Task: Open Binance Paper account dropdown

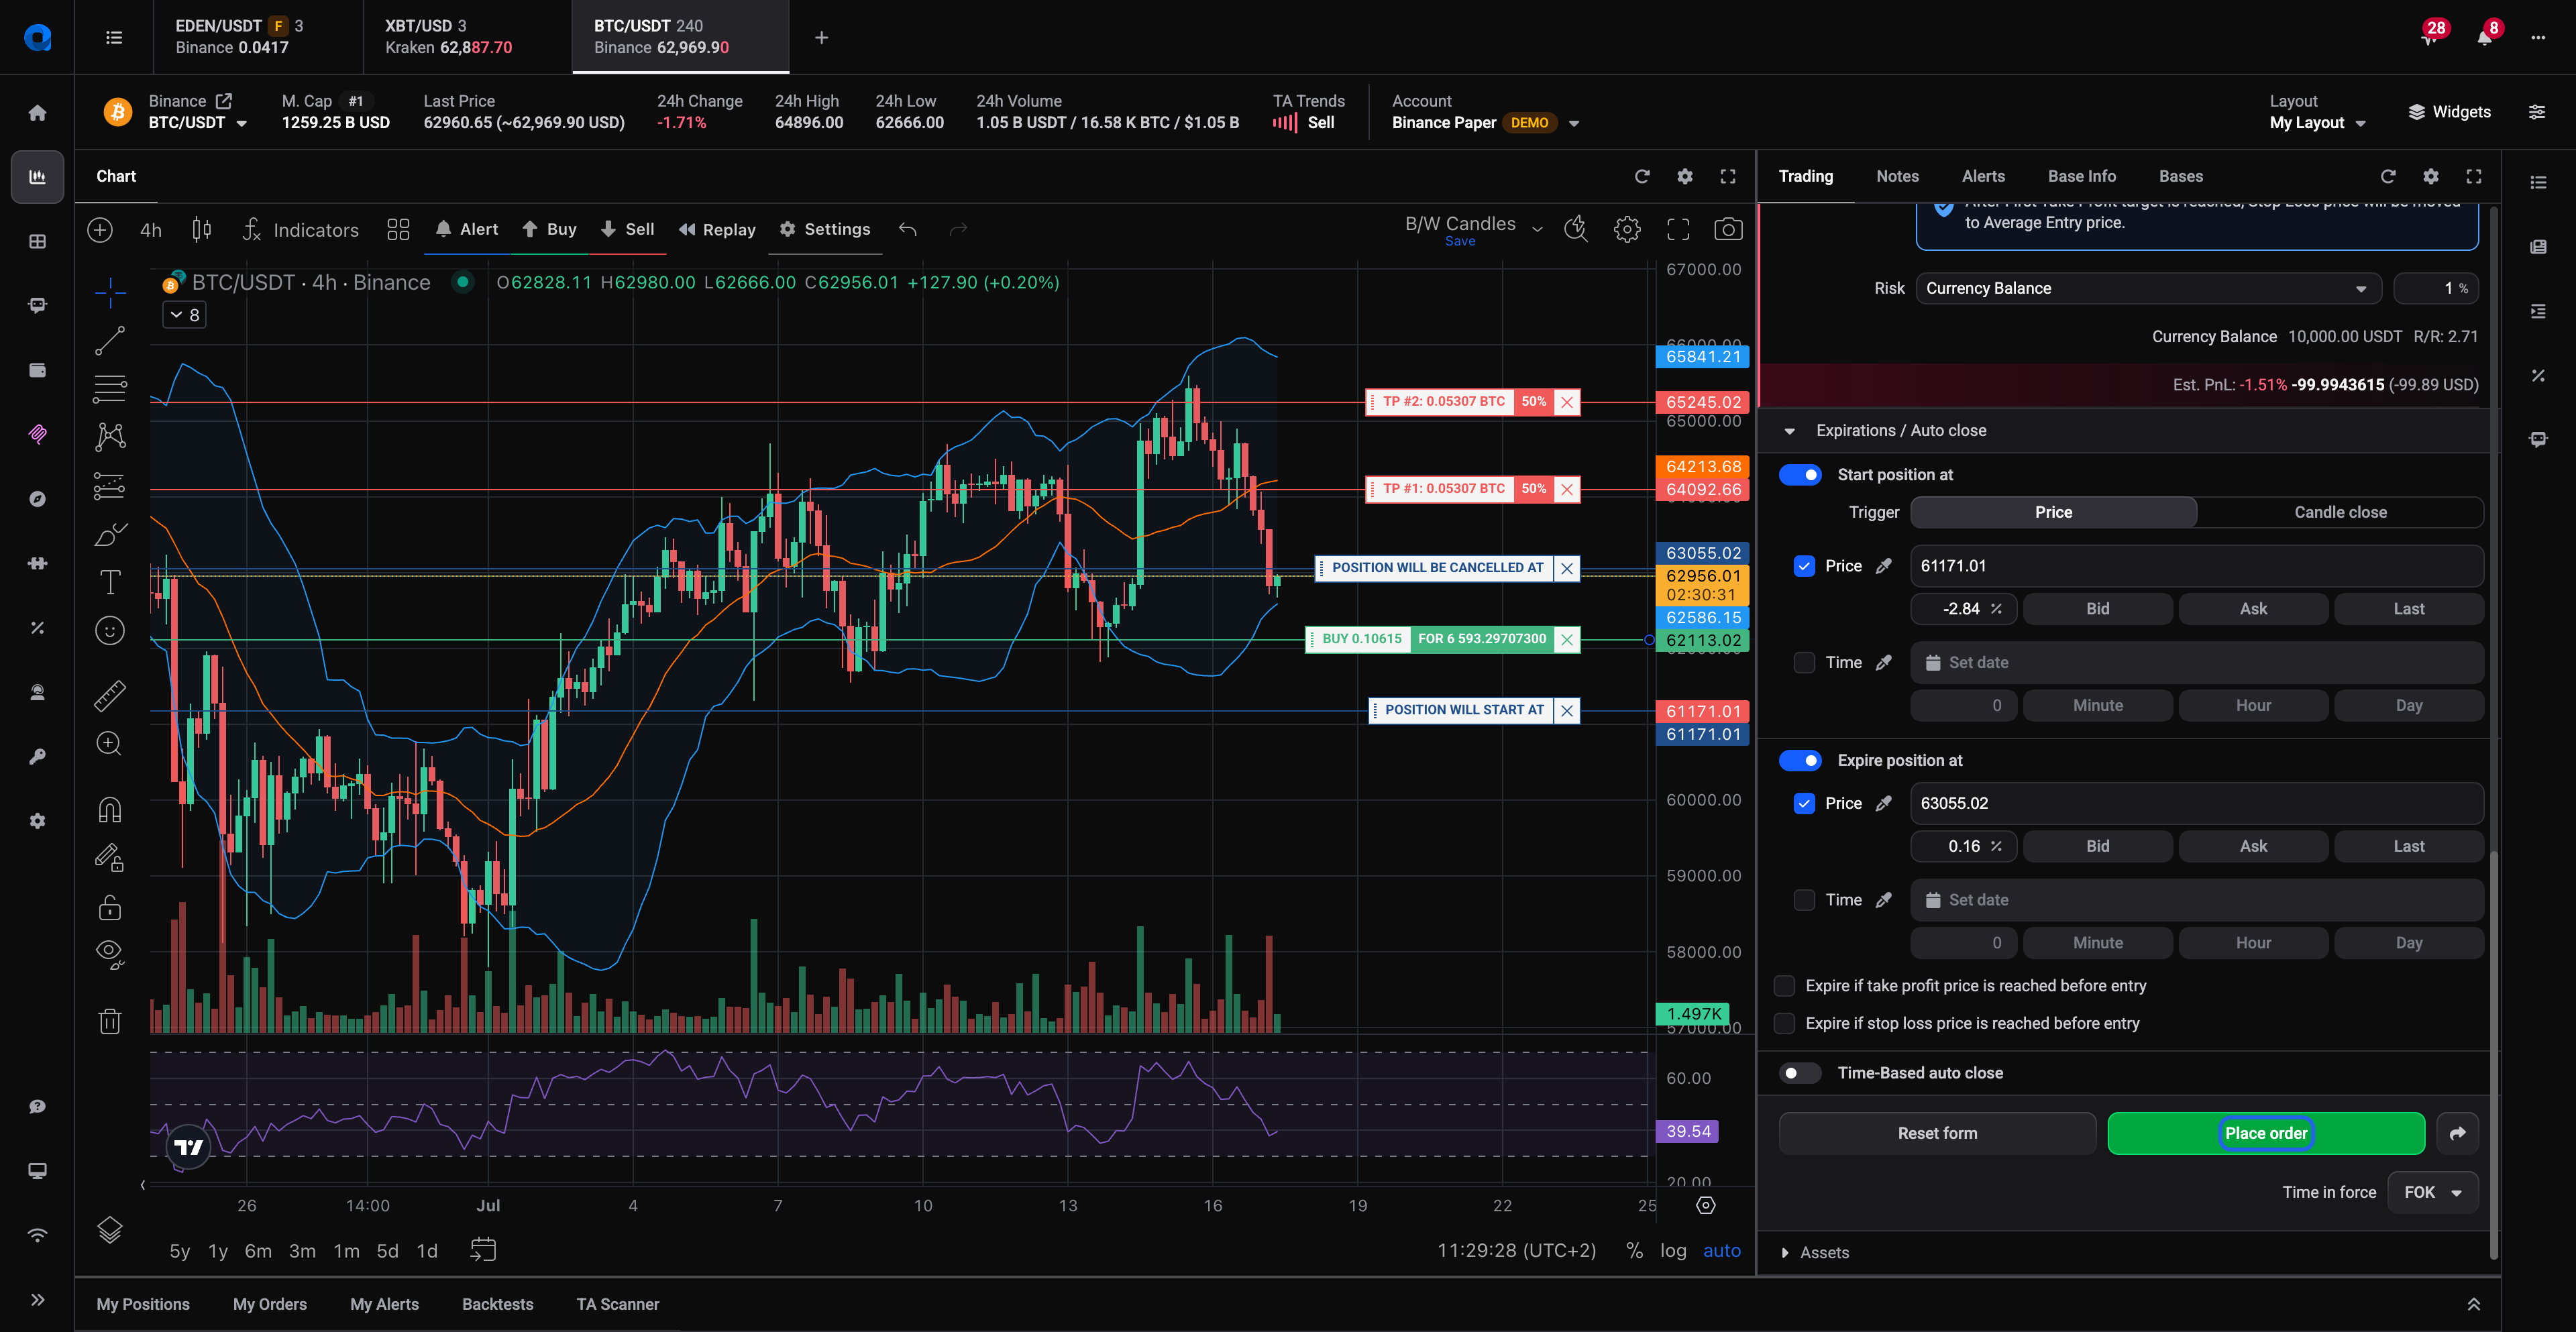Action: pyautogui.click(x=1486, y=123)
